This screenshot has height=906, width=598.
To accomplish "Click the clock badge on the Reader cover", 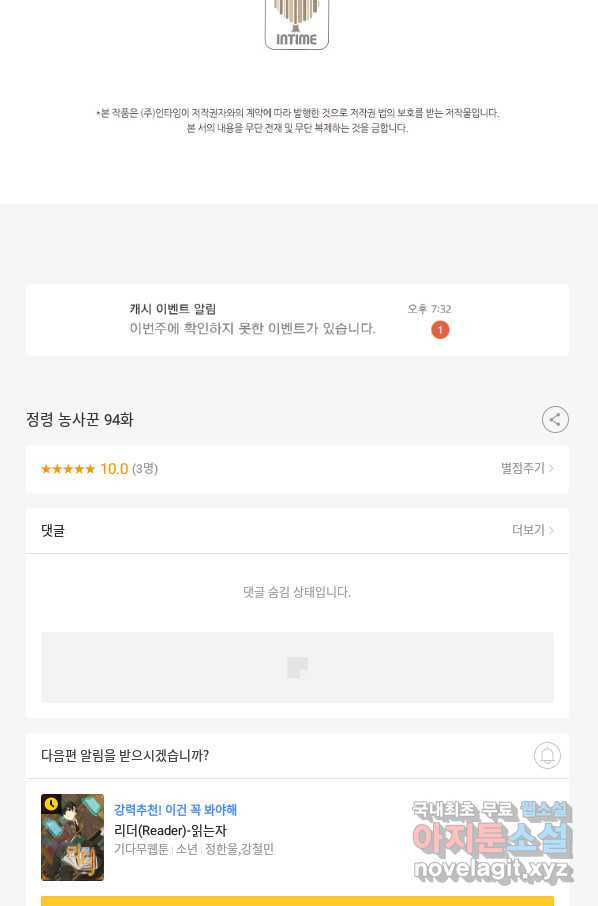I will (51, 804).
